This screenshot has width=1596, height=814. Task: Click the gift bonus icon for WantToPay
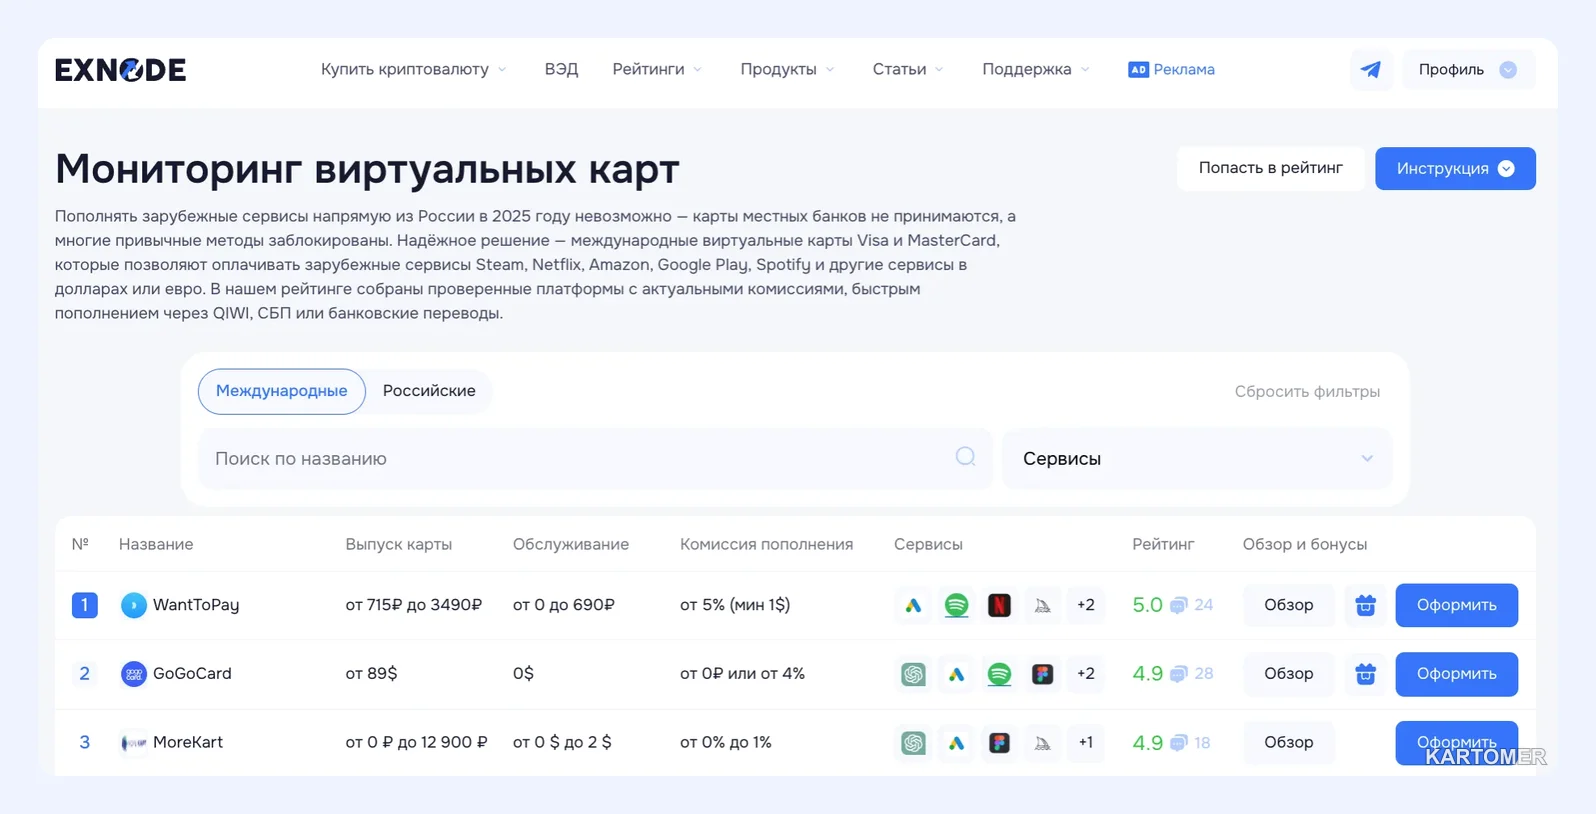coord(1365,605)
